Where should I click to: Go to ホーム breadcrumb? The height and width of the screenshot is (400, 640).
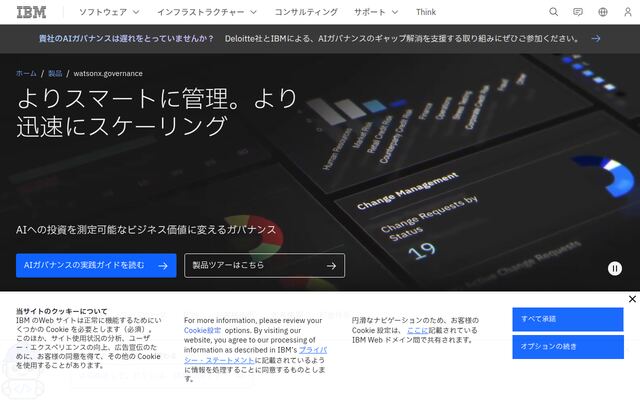(x=26, y=73)
